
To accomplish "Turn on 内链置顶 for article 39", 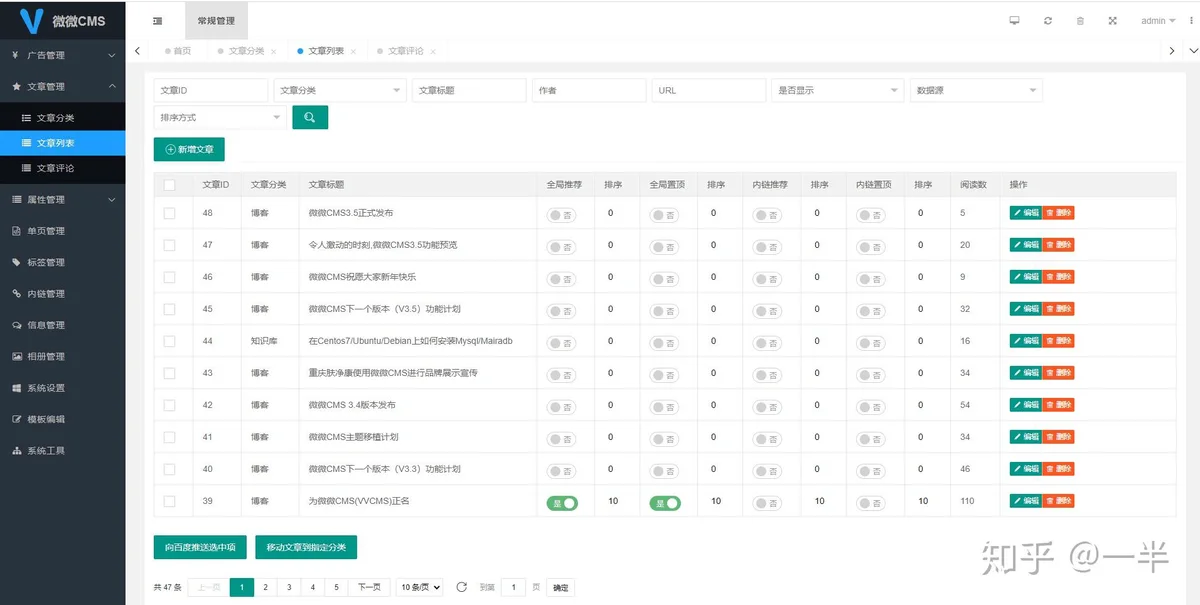I will click(x=872, y=503).
